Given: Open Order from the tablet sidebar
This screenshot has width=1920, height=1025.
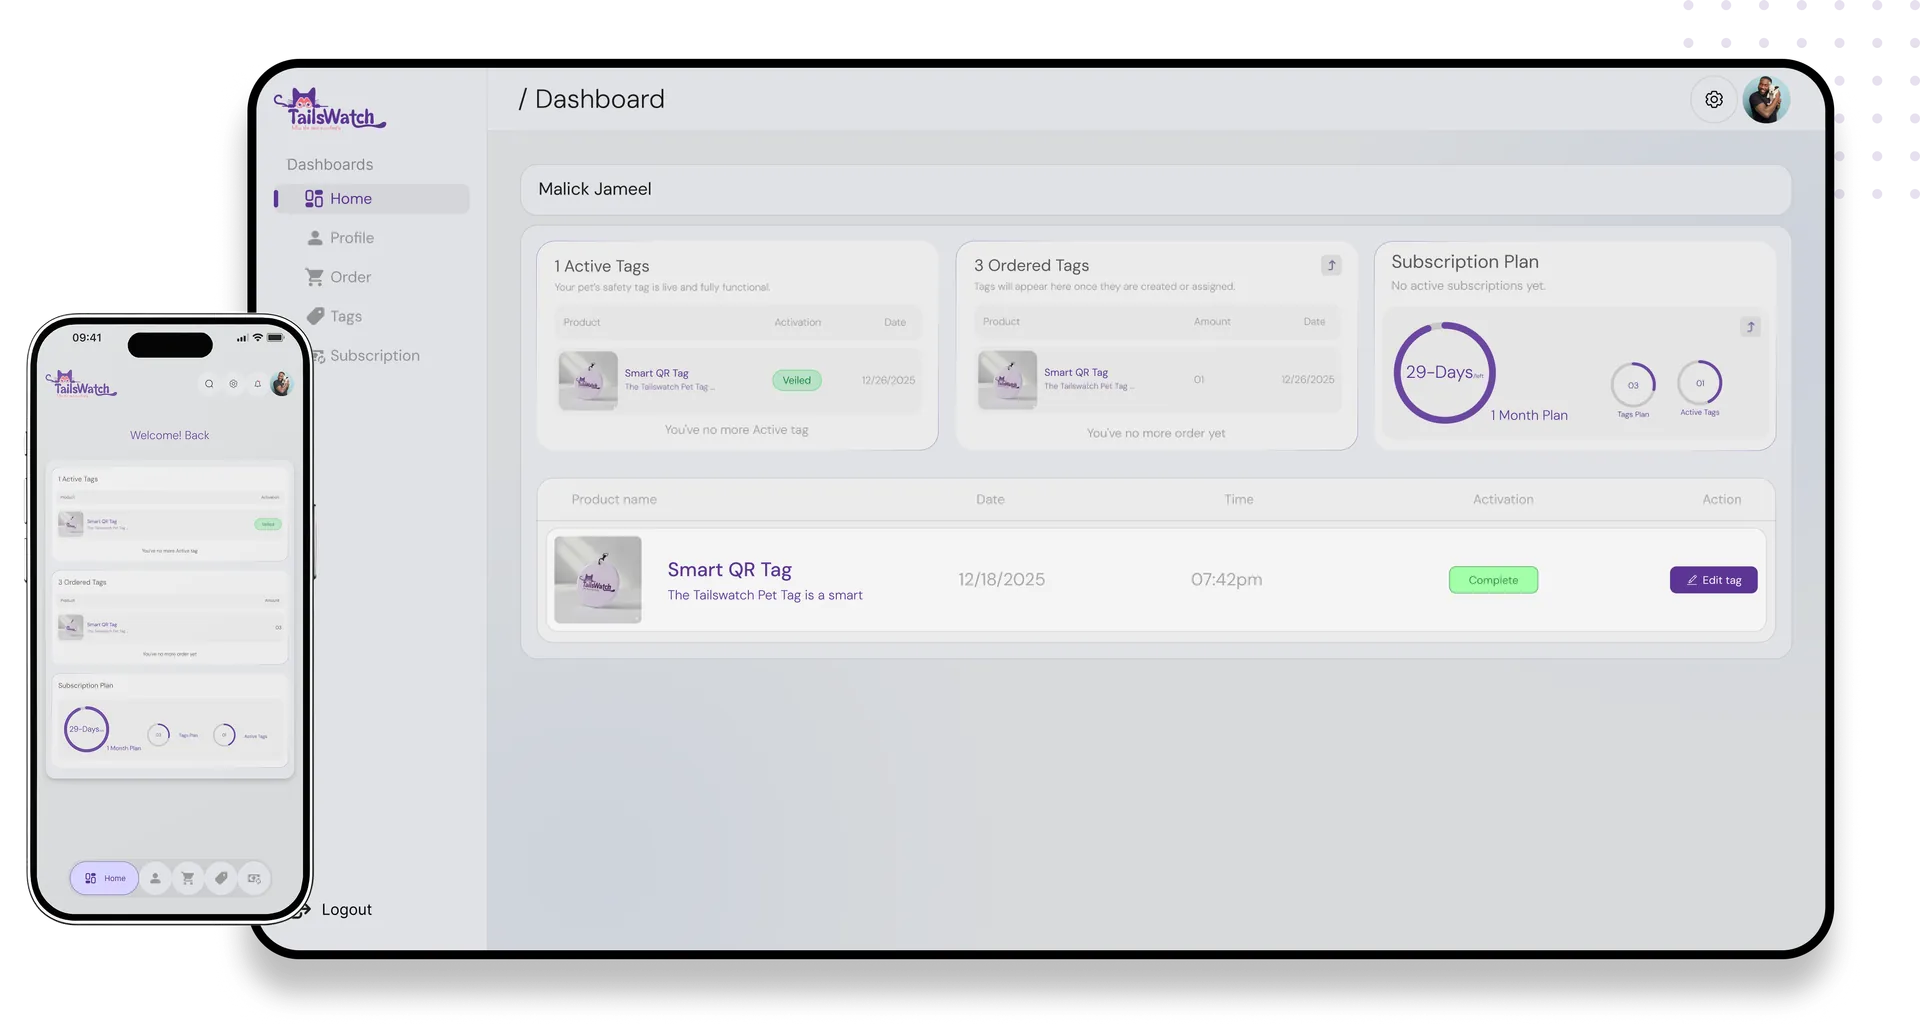Looking at the screenshot, I should coord(338,277).
